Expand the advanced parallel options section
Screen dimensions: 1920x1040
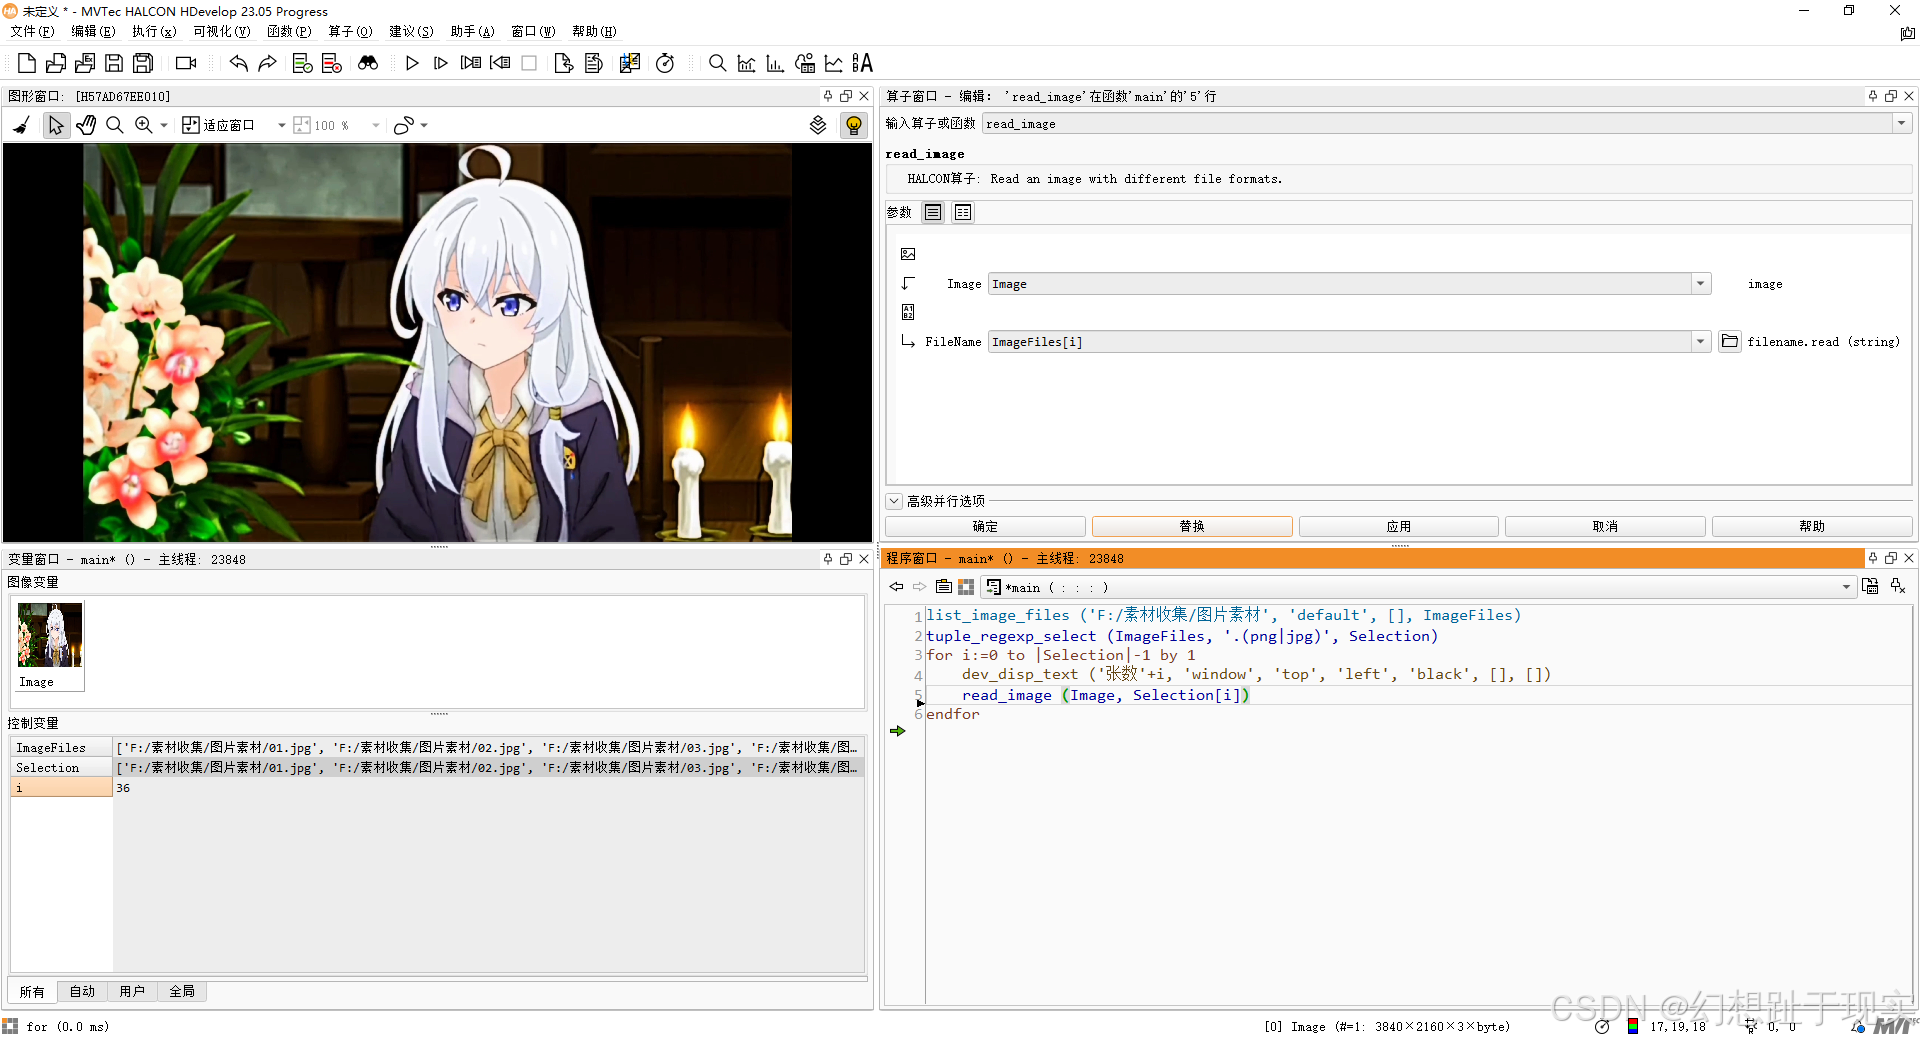(894, 501)
